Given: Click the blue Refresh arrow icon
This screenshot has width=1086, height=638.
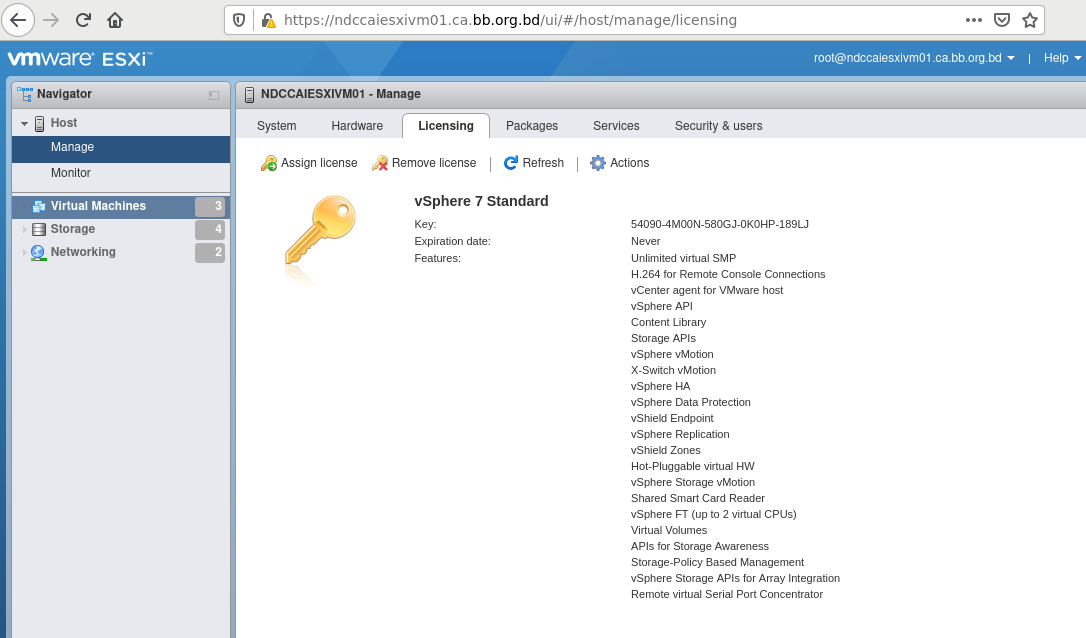Looking at the screenshot, I should (x=511, y=163).
